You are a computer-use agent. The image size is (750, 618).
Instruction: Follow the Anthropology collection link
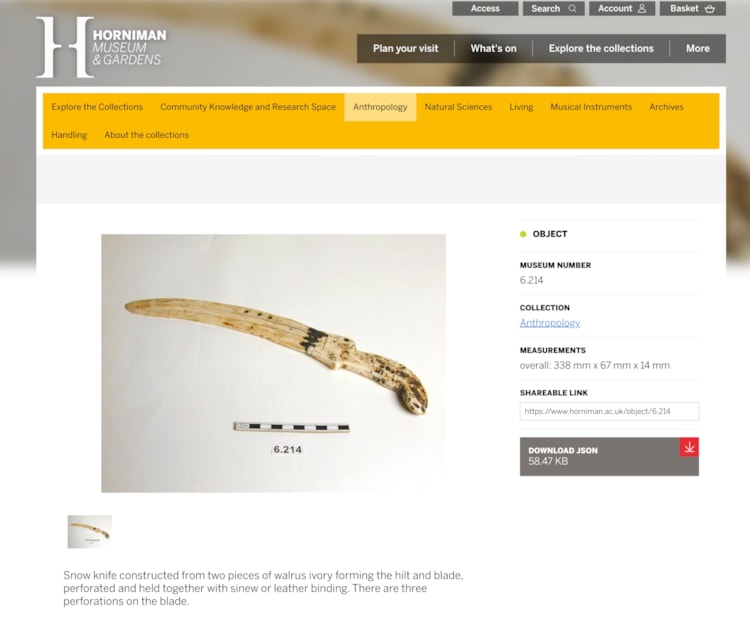click(x=550, y=323)
